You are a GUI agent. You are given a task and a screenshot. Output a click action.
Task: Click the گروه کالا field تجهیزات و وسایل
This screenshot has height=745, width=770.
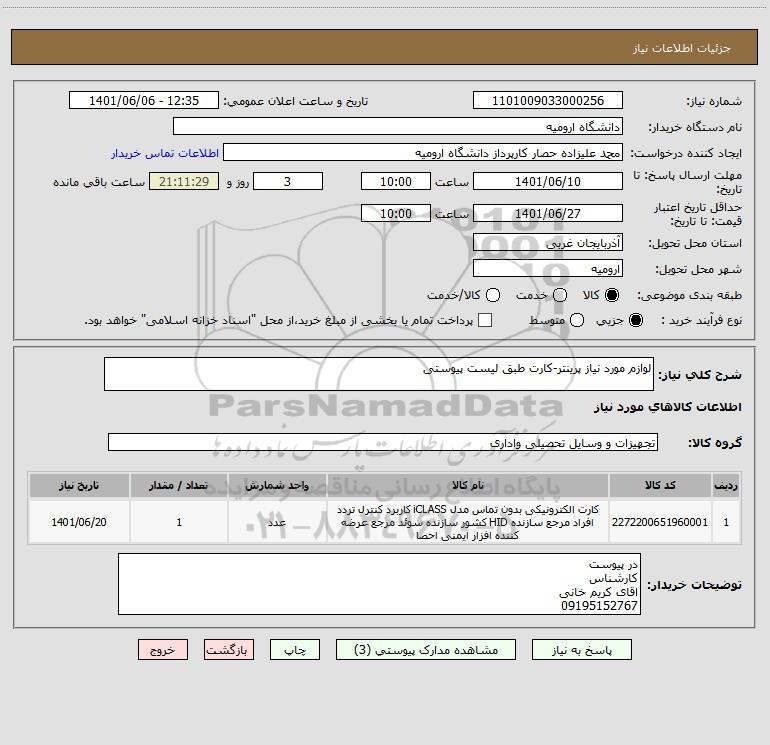(383, 442)
